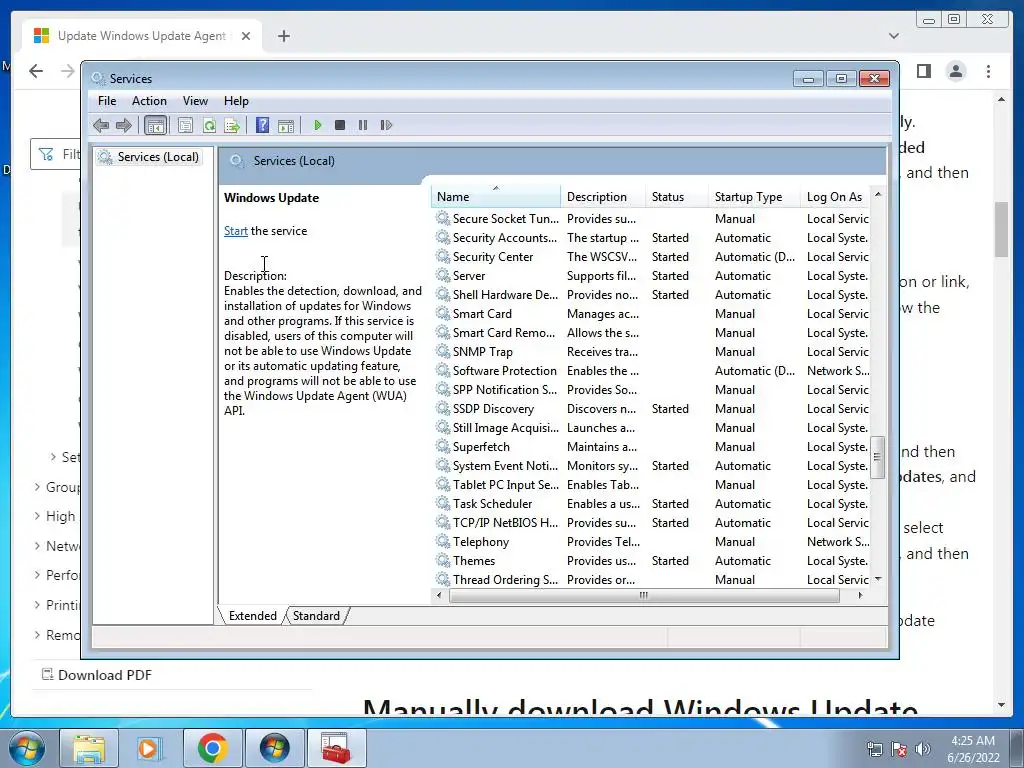Open the Chrome profile avatar icon
Screen dimensions: 1024x768
[955, 71]
